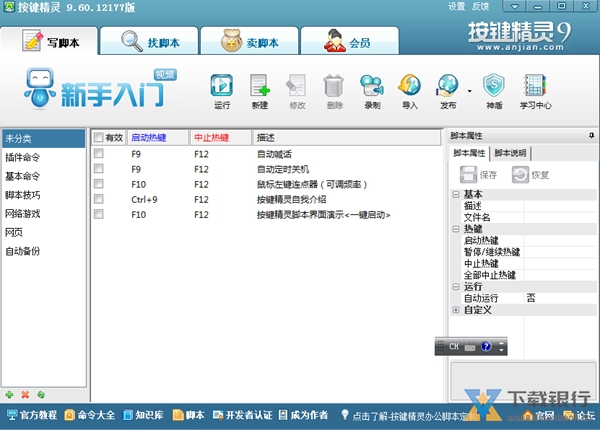Click the IME help question mark icon
The height and width of the screenshot is (430, 600).
(x=486, y=346)
